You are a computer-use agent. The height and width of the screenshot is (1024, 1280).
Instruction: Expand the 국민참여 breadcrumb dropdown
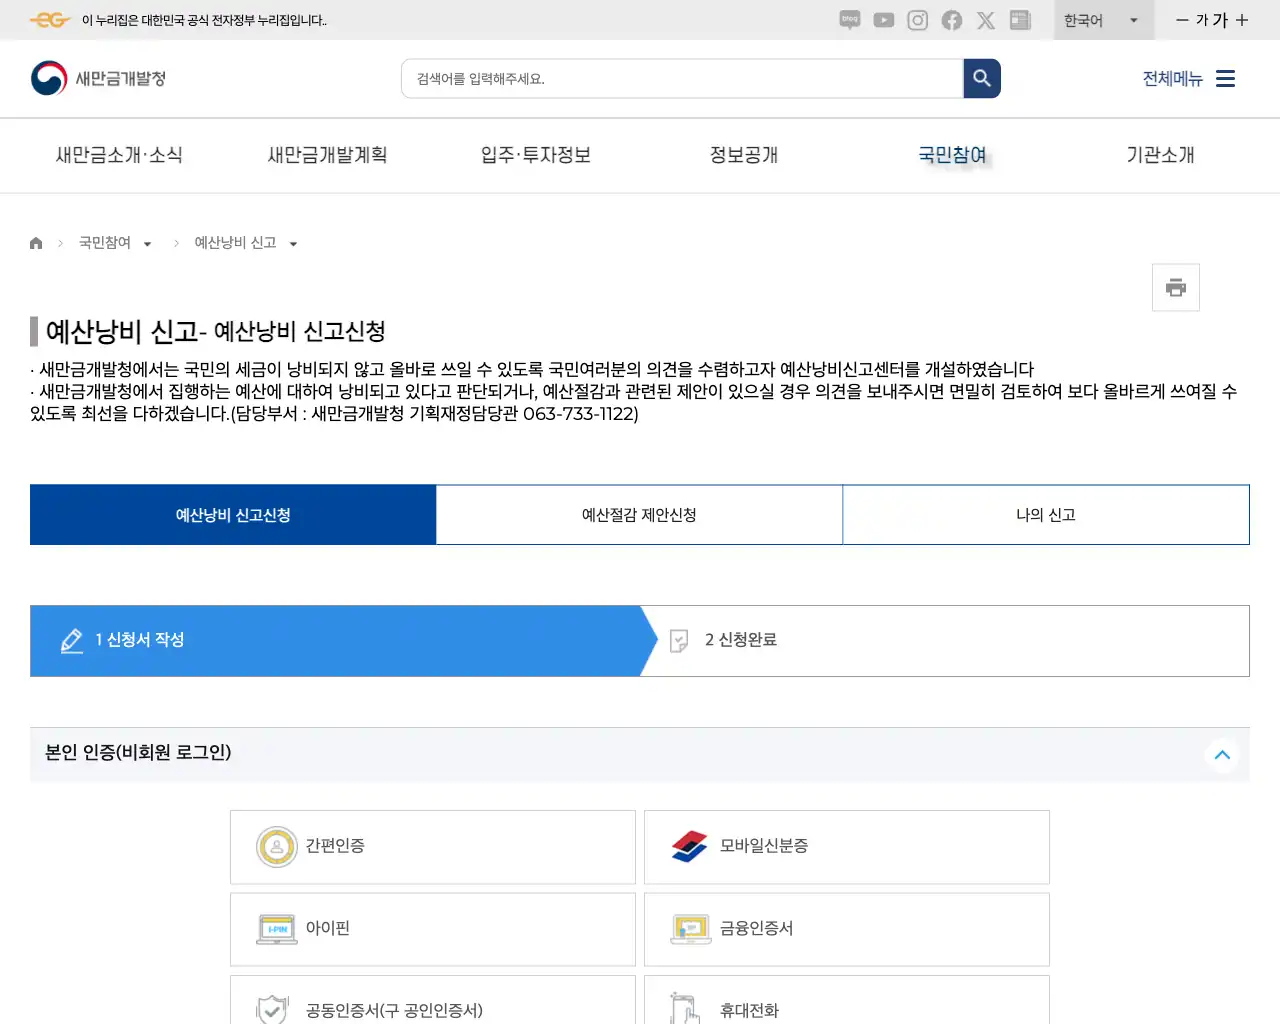tap(147, 242)
